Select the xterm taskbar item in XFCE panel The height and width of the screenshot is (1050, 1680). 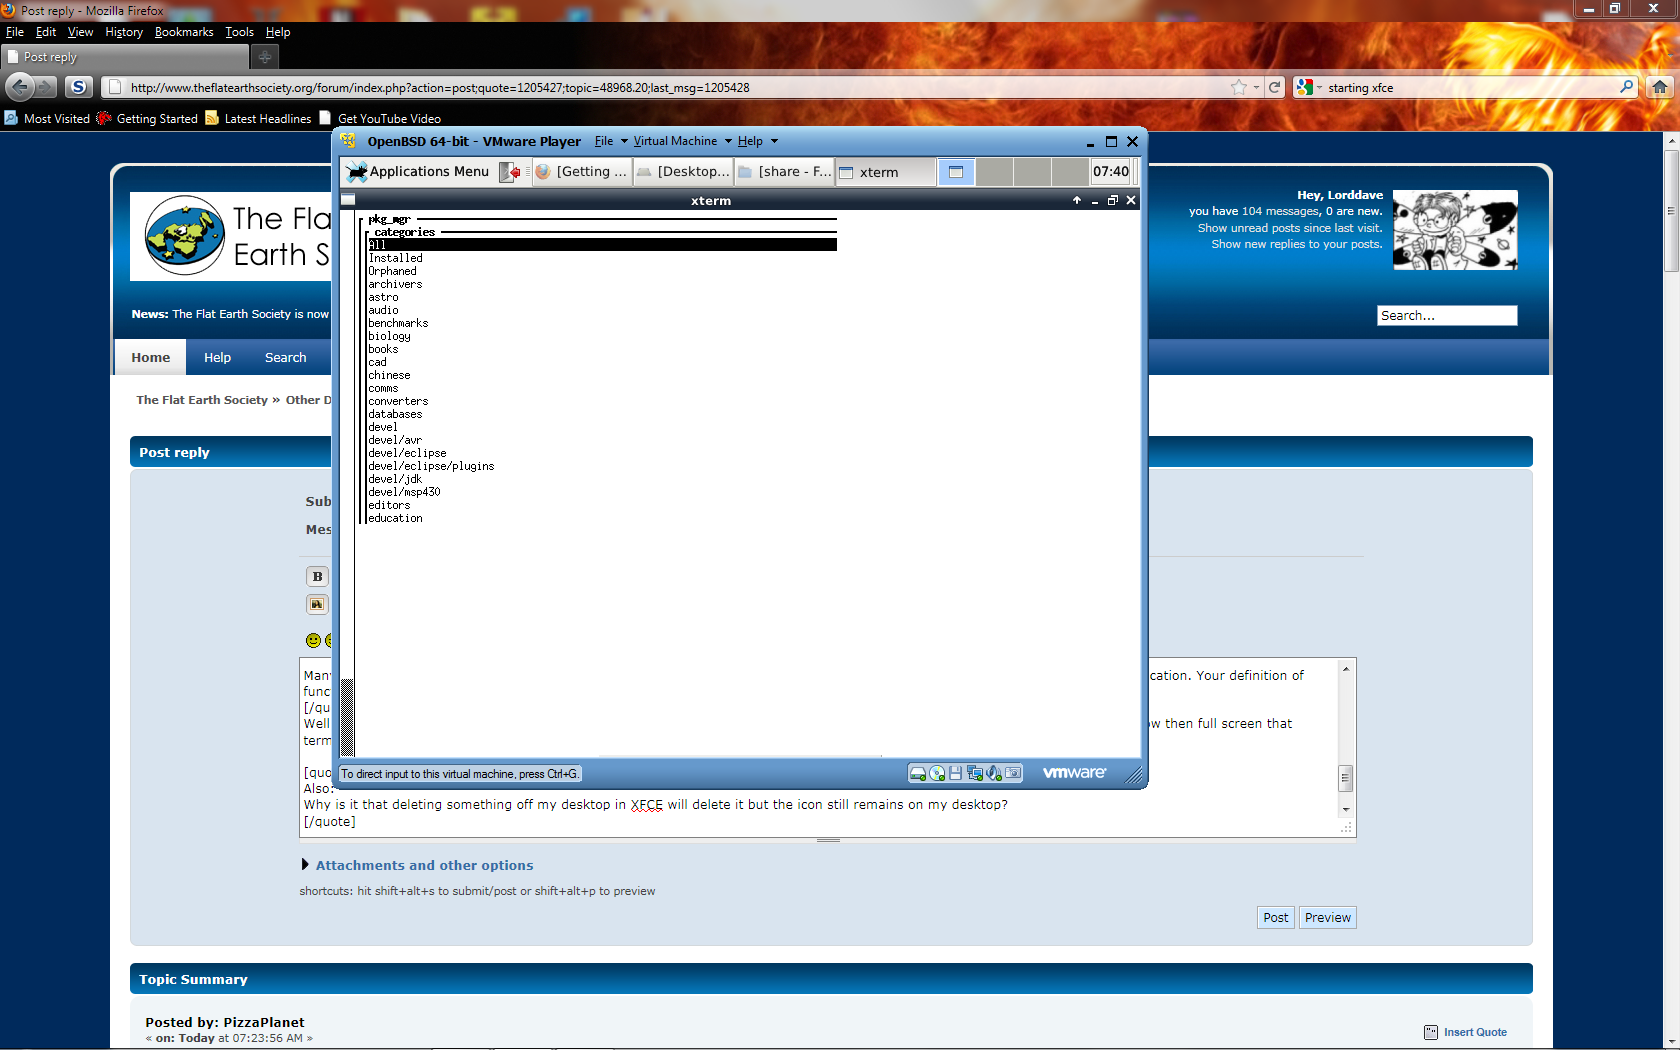coord(886,172)
